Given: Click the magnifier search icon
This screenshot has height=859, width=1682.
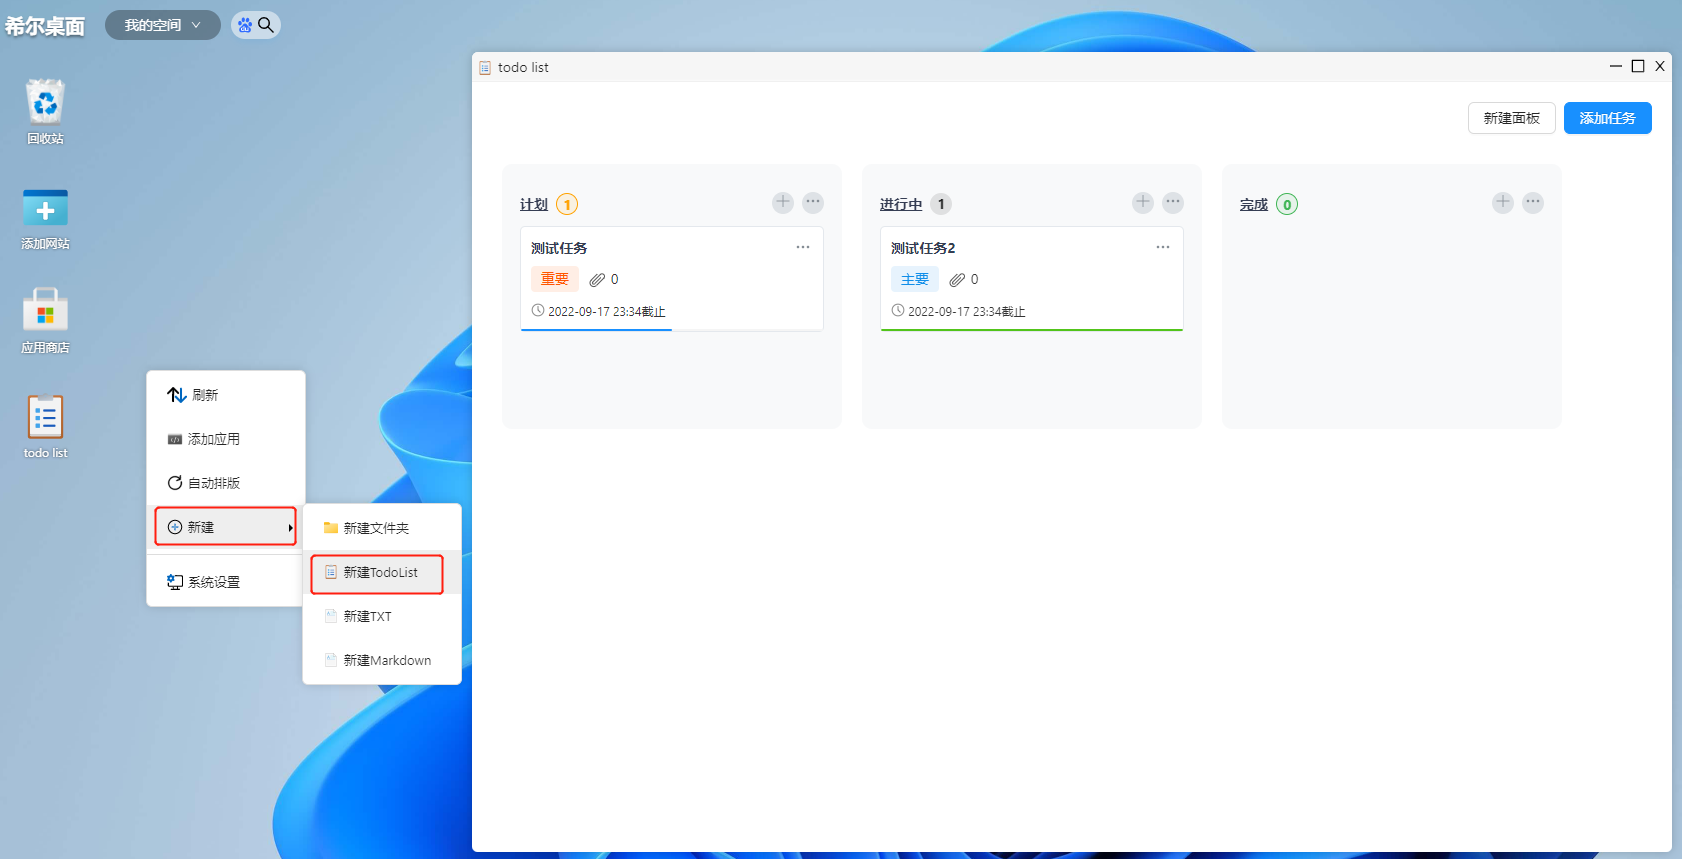Looking at the screenshot, I should tap(266, 25).
